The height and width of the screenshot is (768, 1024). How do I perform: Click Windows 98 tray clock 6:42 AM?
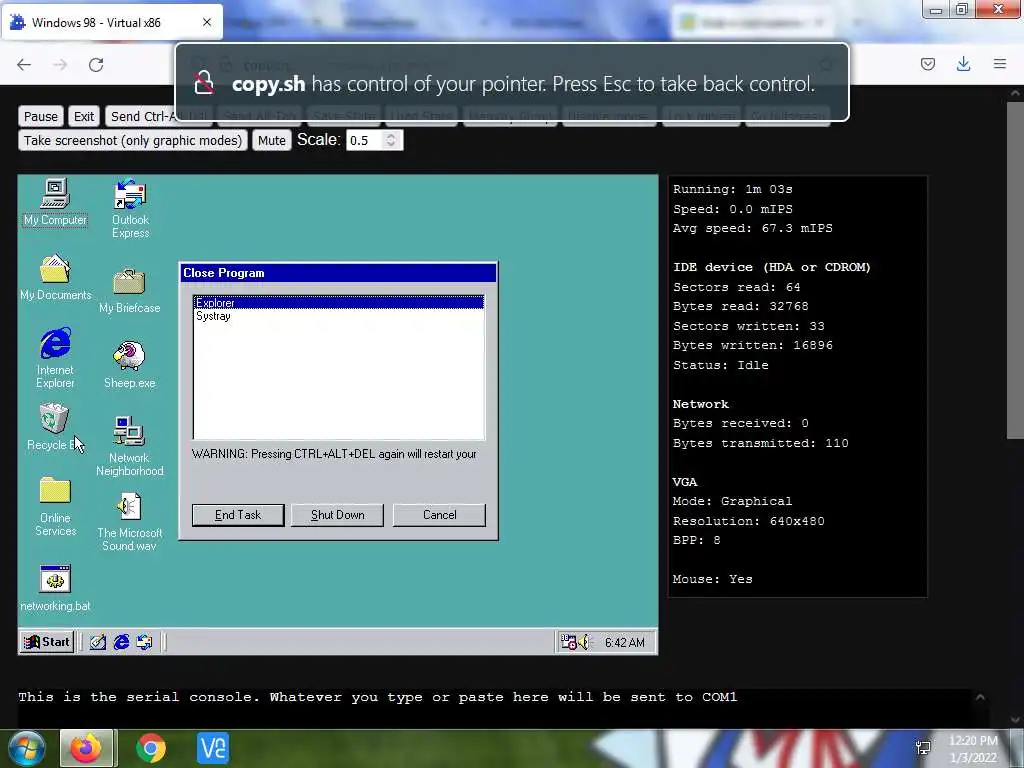tap(624, 643)
